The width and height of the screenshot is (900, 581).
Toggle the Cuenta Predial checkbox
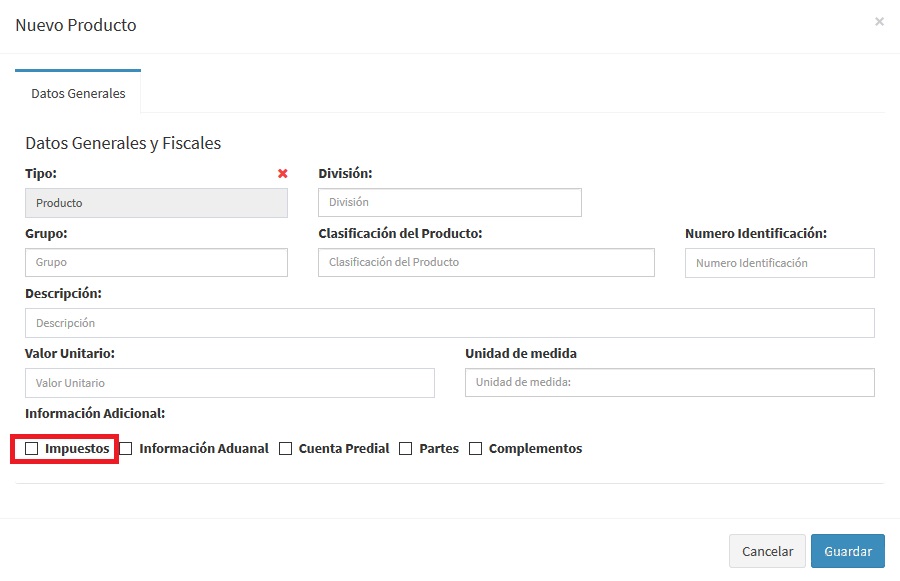[x=286, y=449]
